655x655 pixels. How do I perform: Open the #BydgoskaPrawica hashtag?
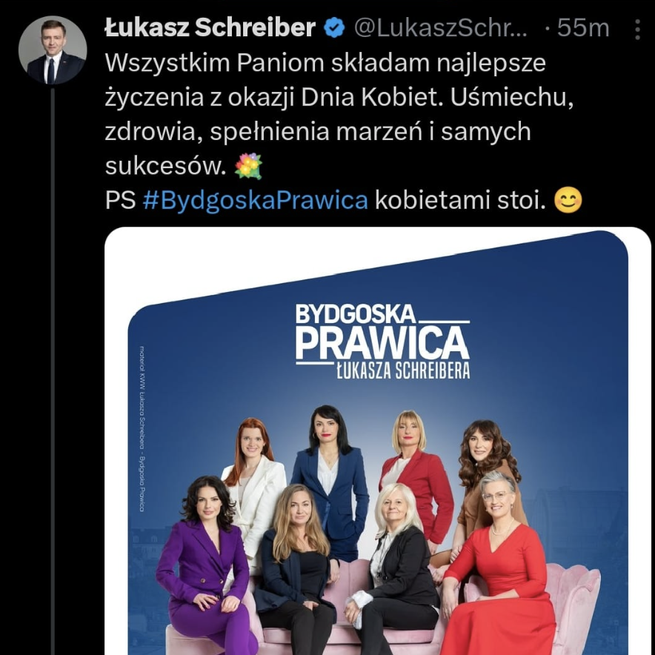coord(255,200)
